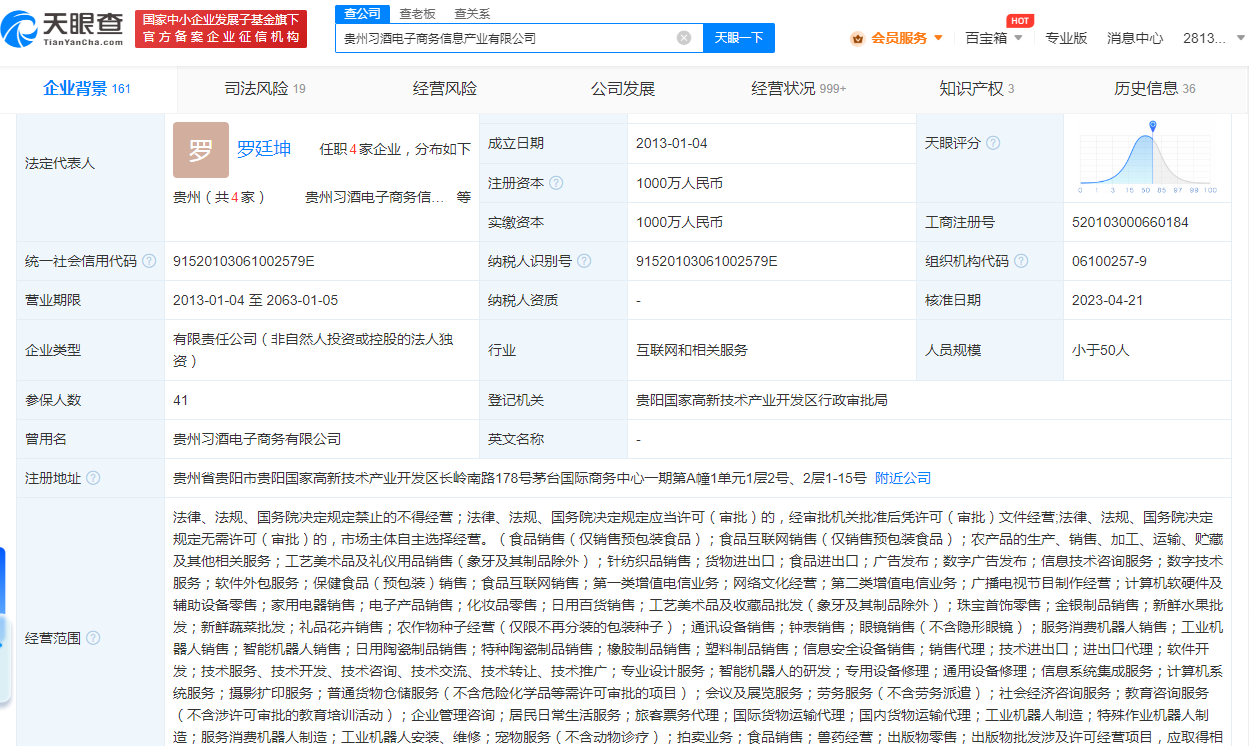Switch to the 查老板 search tab
The height and width of the screenshot is (746, 1249).
click(417, 13)
